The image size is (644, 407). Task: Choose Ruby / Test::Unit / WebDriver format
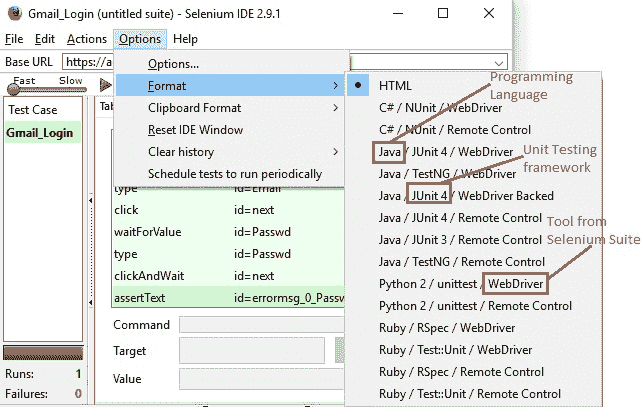(455, 350)
